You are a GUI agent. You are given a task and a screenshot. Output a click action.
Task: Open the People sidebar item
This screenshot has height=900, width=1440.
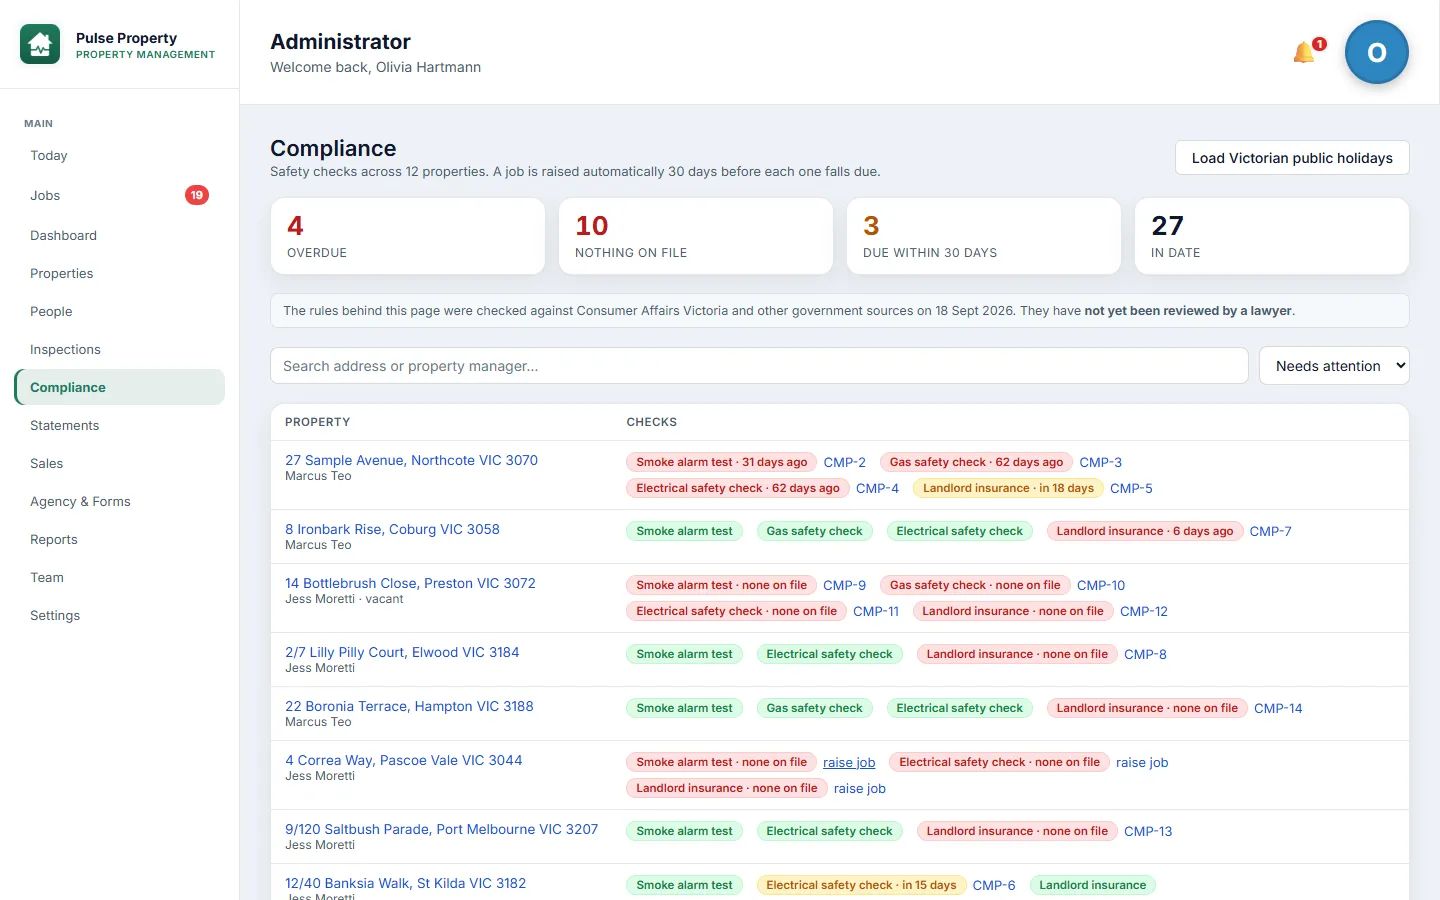(x=120, y=312)
